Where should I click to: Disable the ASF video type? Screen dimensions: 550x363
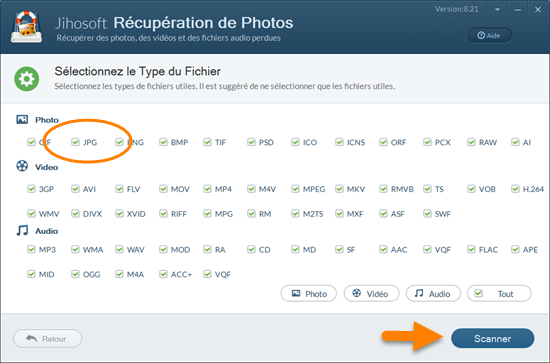tap(383, 214)
